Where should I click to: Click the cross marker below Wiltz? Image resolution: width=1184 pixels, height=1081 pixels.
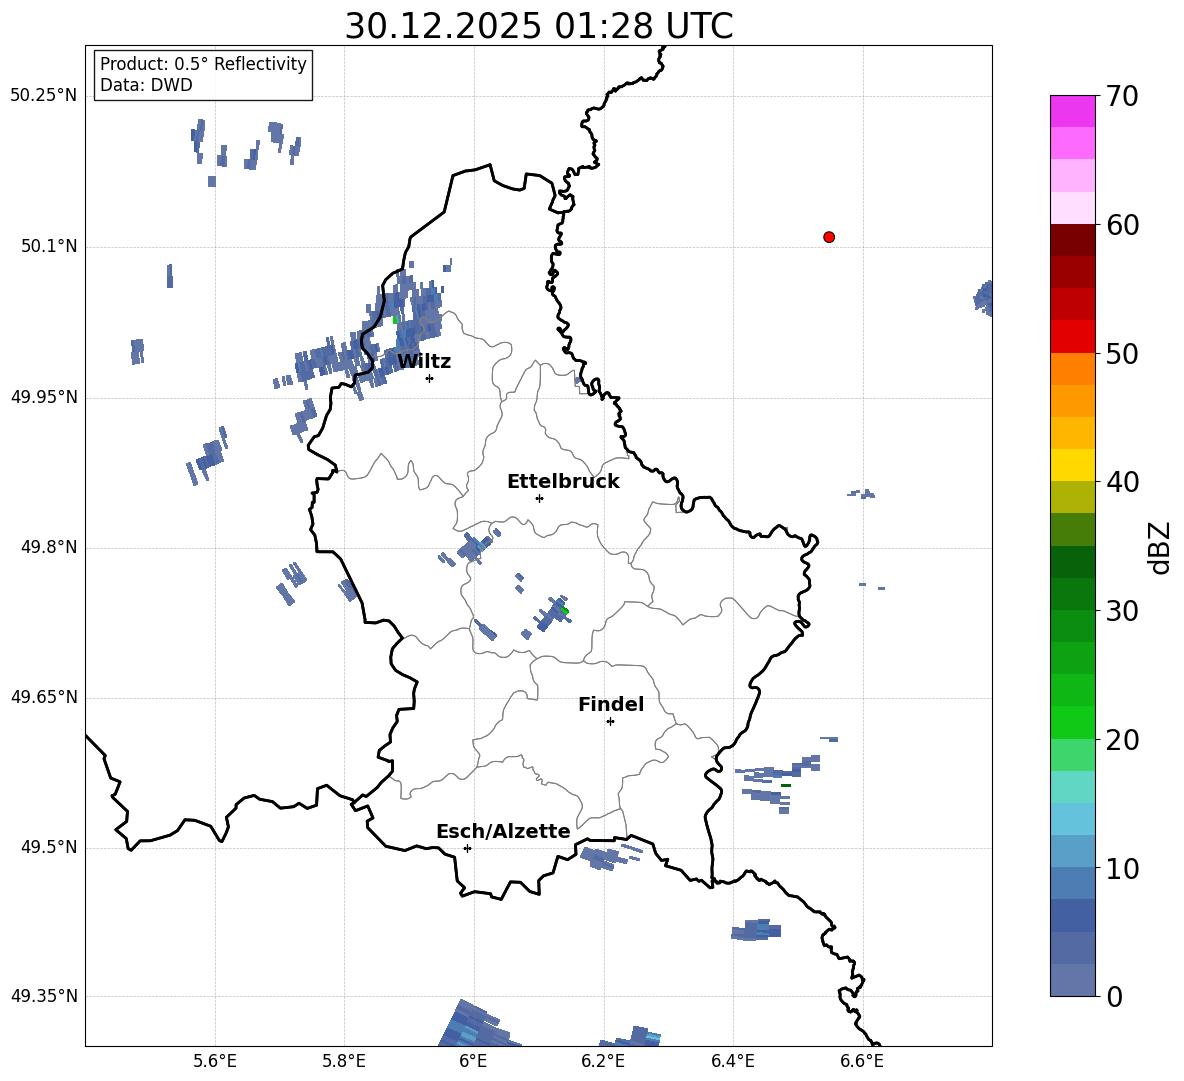pos(430,378)
